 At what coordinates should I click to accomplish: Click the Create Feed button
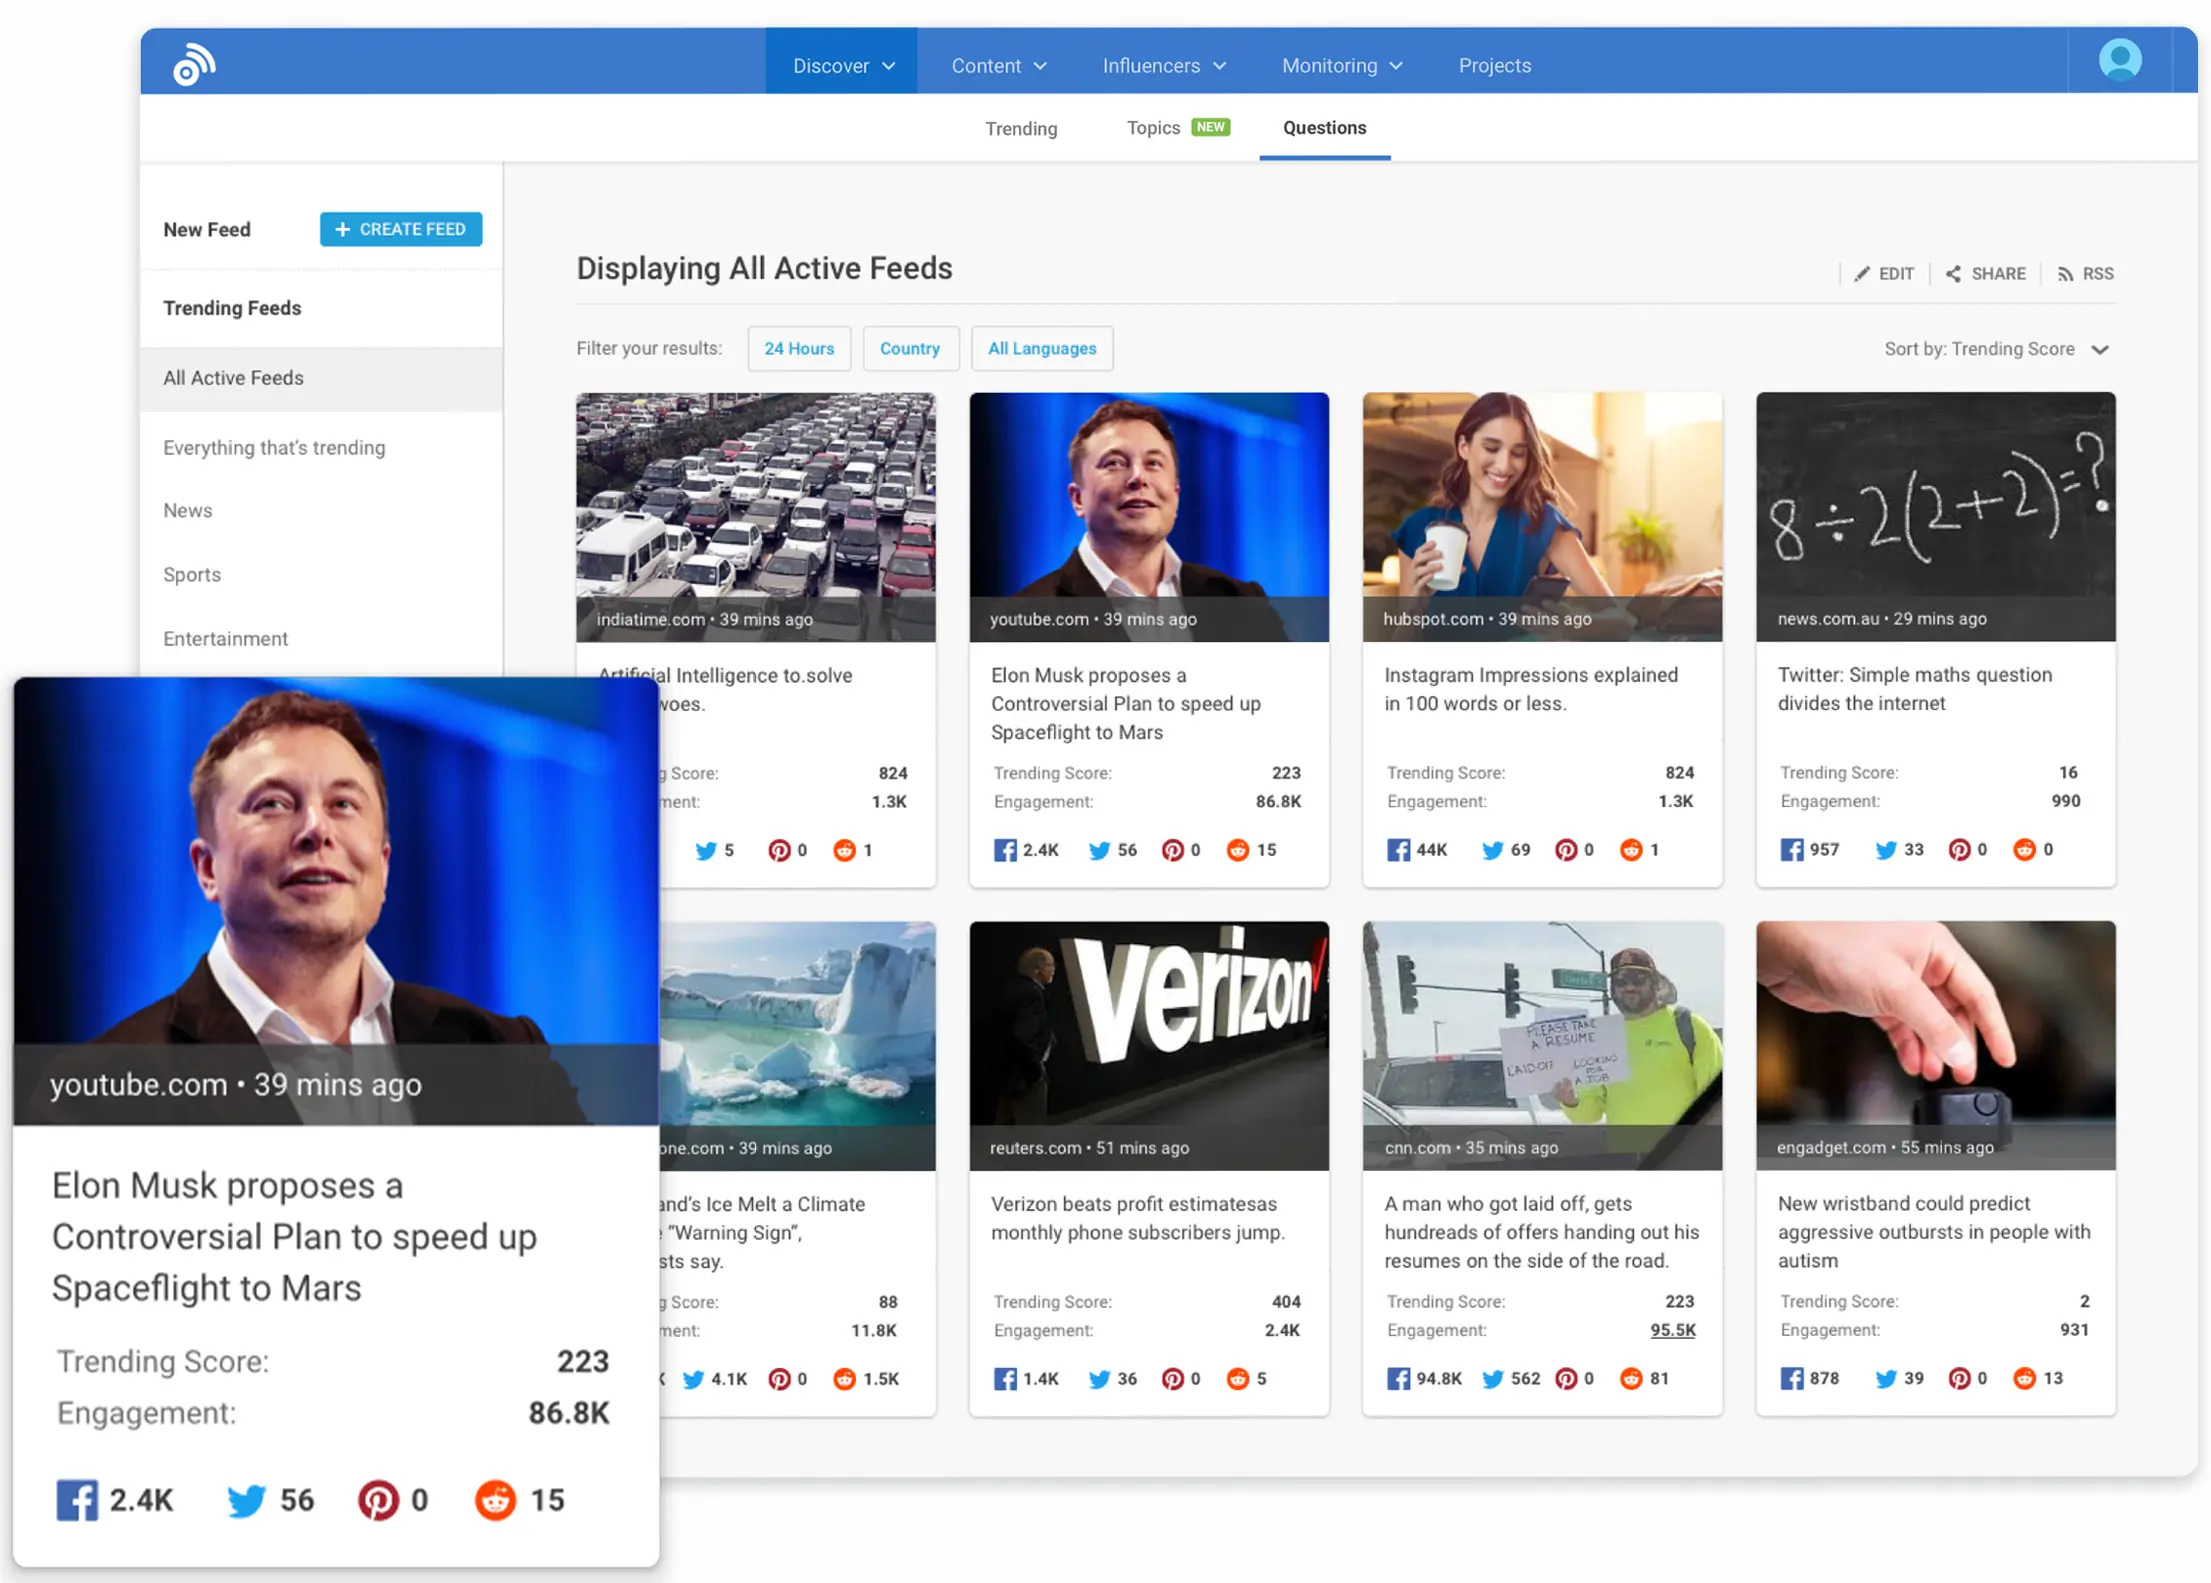tap(401, 229)
